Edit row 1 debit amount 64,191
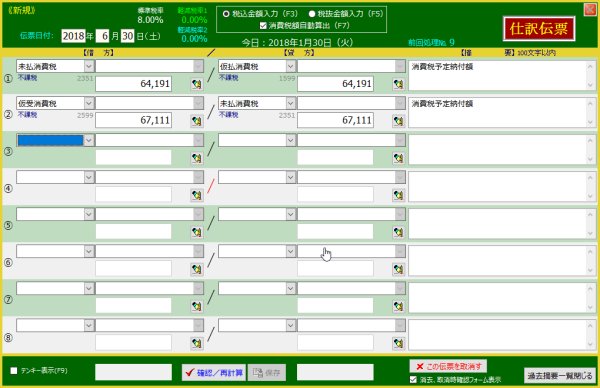 coord(133,84)
